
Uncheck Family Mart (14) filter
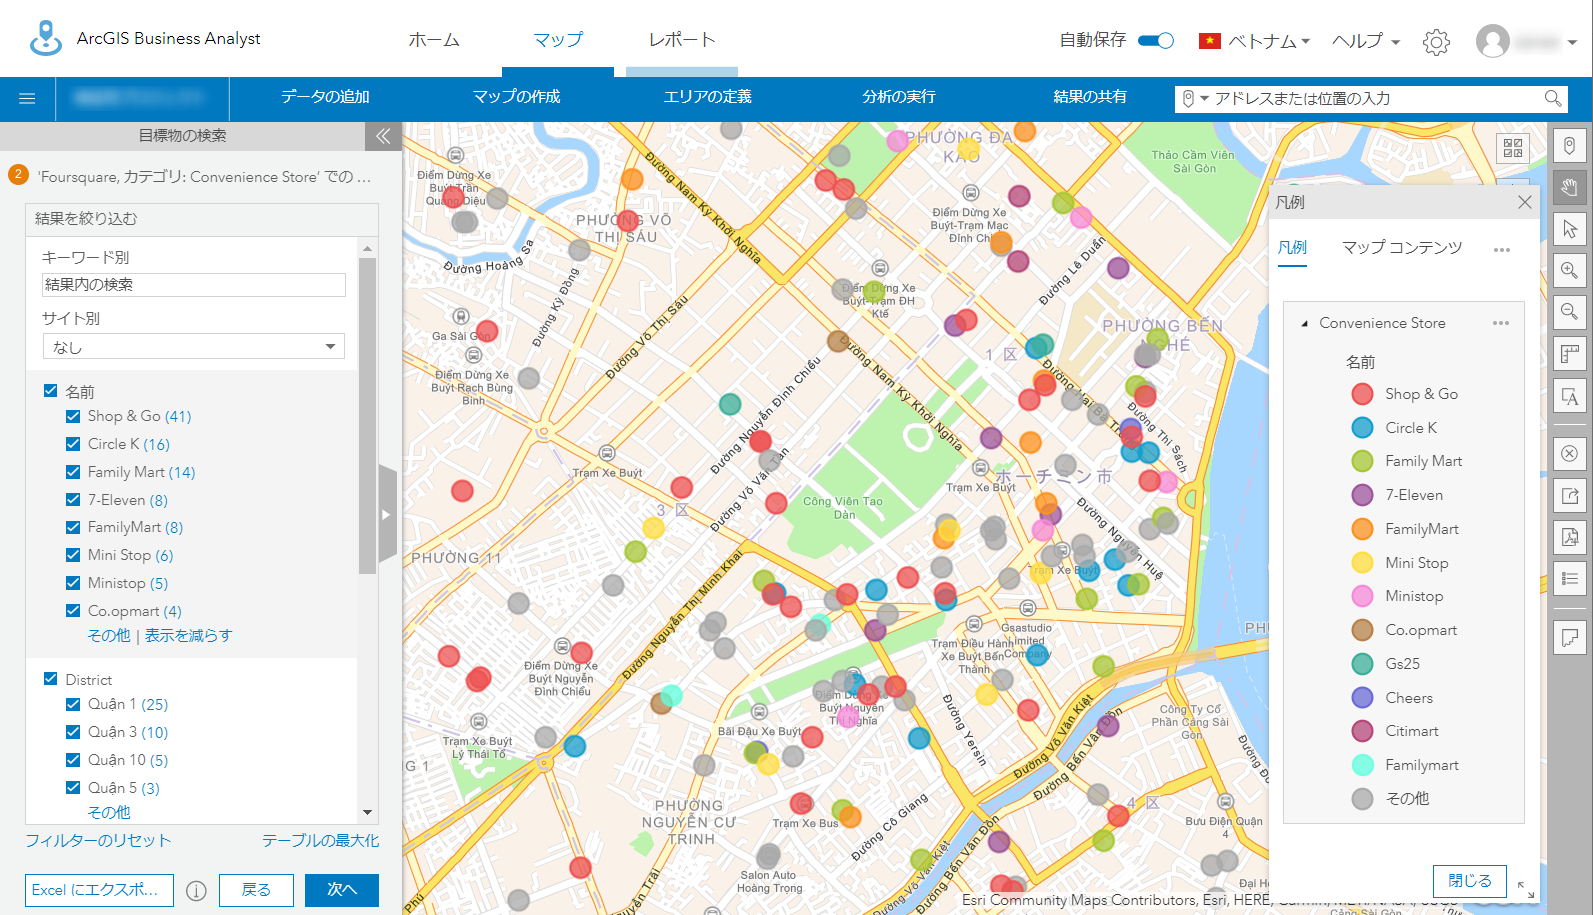coord(73,472)
